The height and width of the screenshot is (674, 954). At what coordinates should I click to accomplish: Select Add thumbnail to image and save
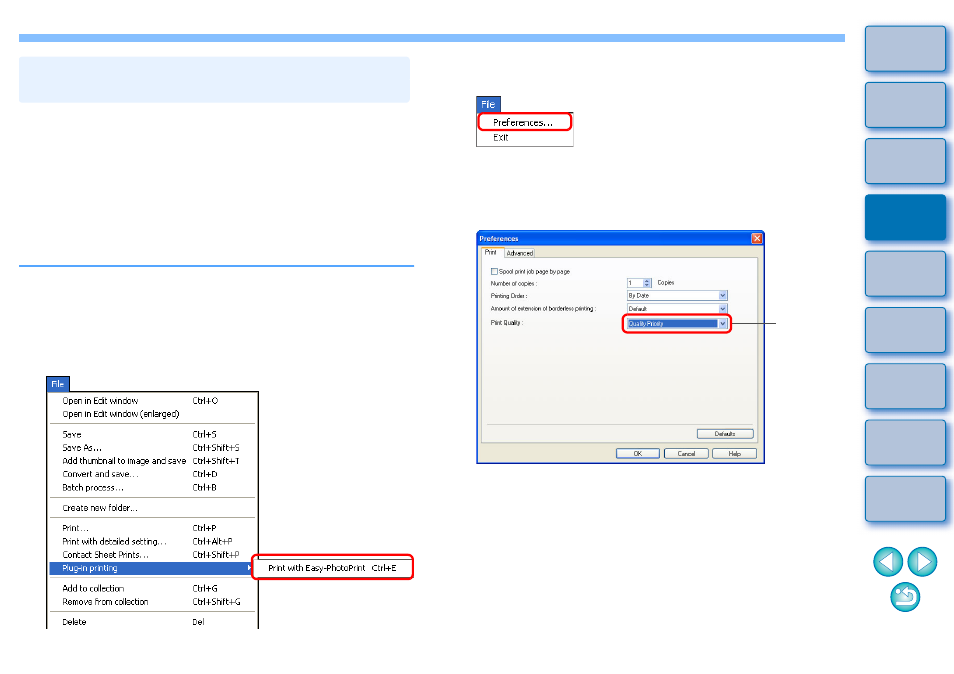(153, 461)
